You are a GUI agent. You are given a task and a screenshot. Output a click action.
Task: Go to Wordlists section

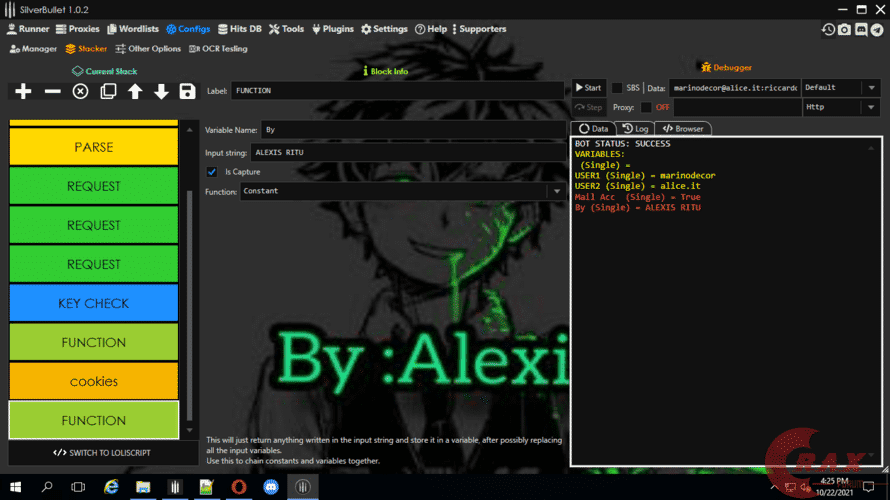133,29
